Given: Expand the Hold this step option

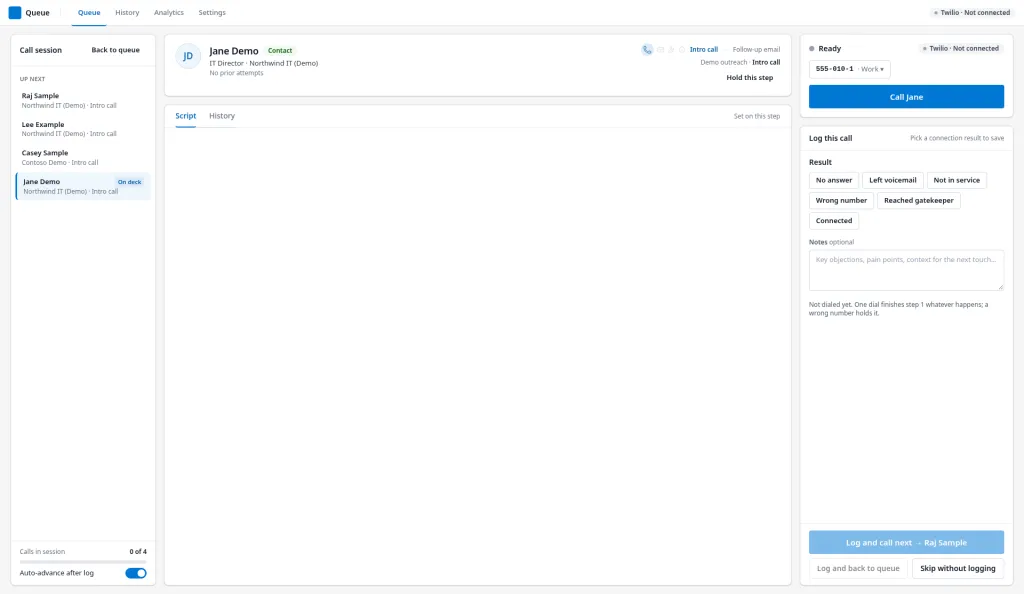Looking at the screenshot, I should coord(750,78).
